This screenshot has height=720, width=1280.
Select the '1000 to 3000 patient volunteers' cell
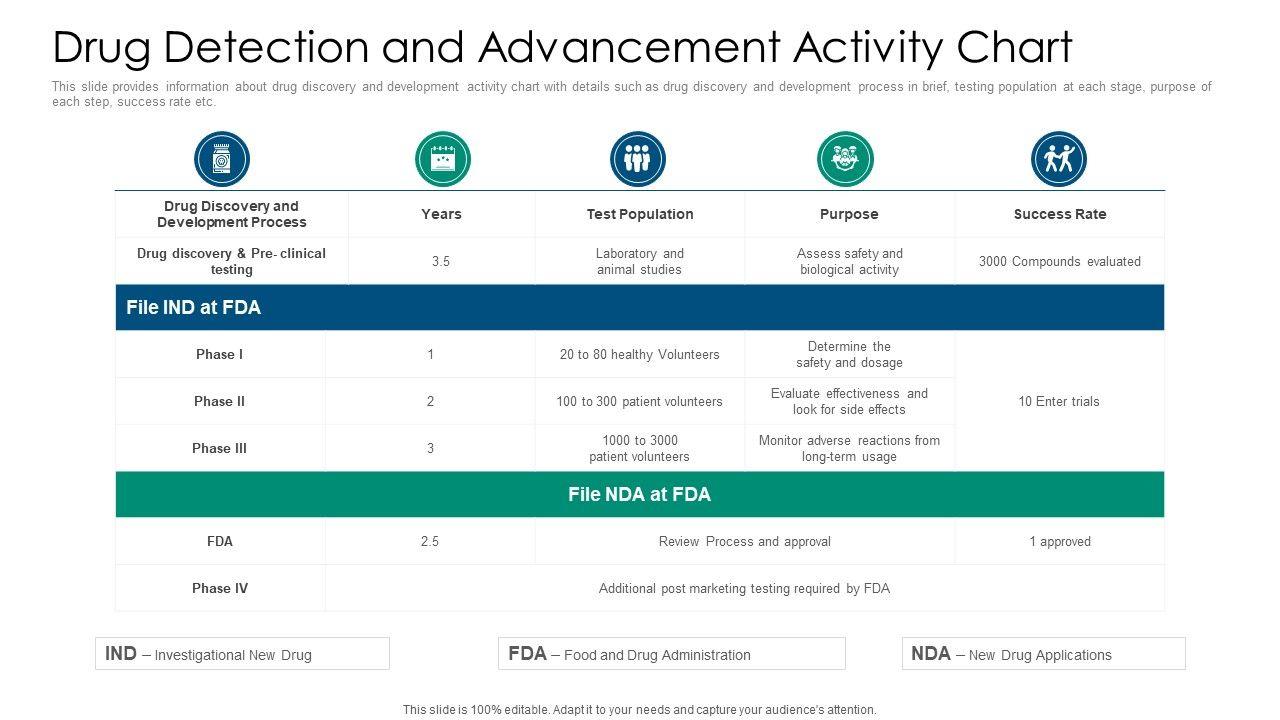[640, 448]
